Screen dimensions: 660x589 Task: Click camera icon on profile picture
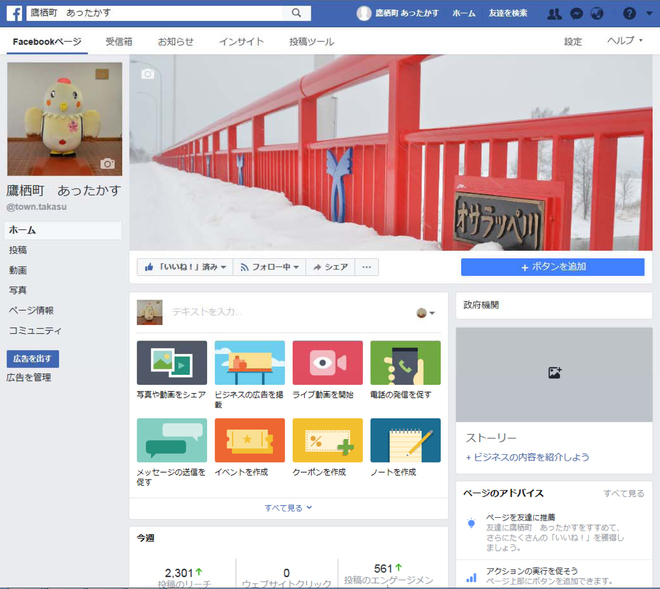tap(107, 163)
